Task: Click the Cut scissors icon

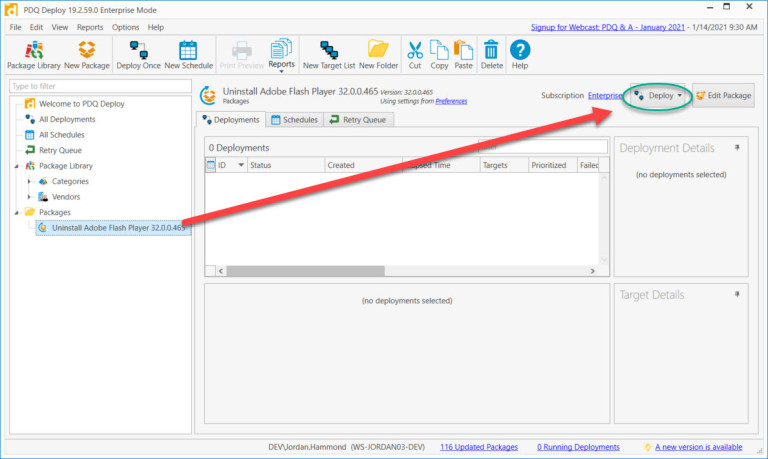Action: (415, 55)
